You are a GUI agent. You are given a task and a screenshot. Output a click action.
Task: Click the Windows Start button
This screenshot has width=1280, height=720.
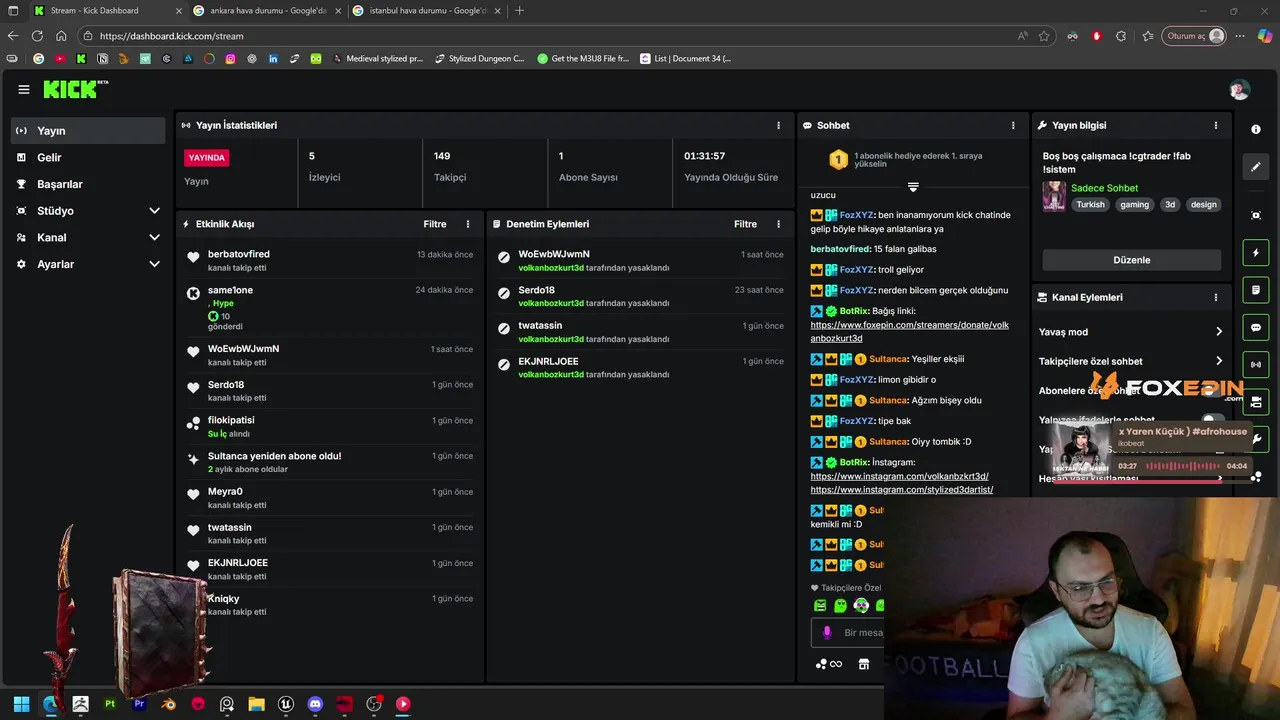point(21,704)
